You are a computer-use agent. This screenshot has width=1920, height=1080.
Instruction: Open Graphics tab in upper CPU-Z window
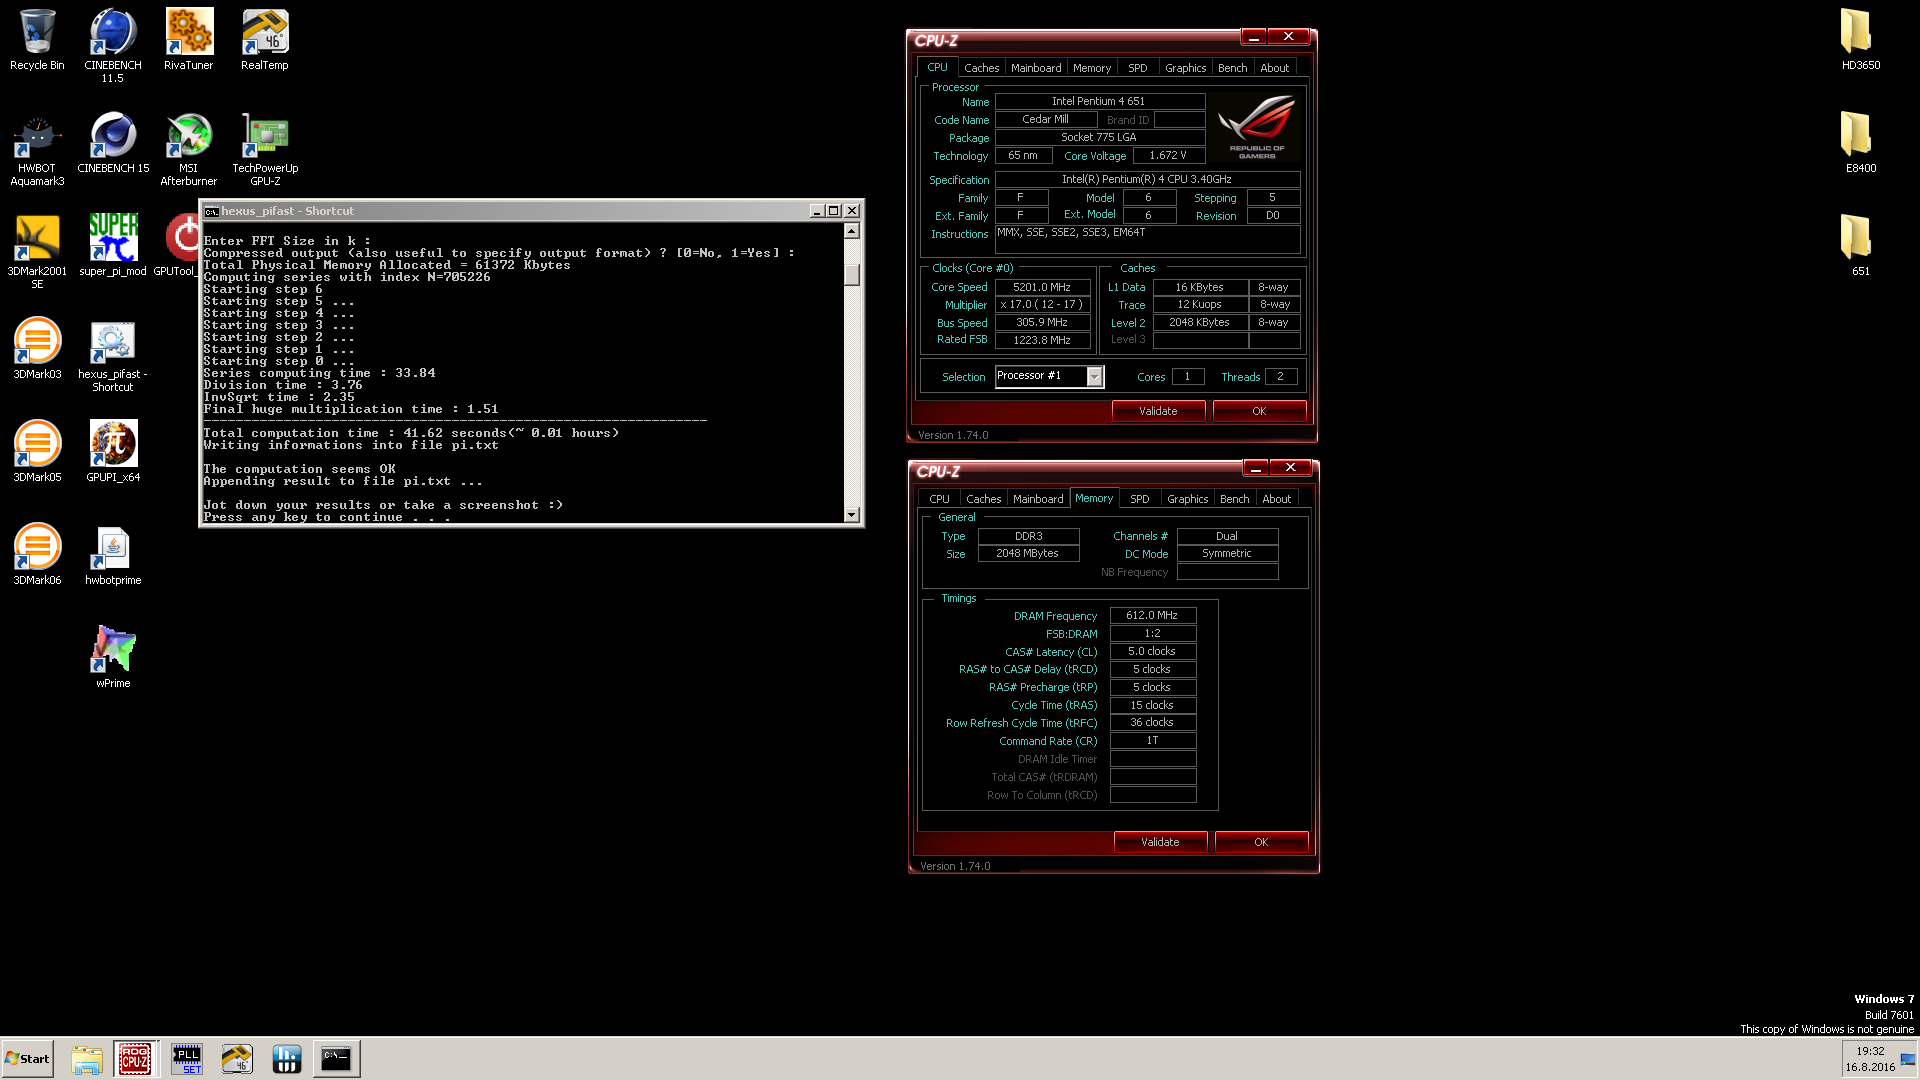[x=1185, y=68]
